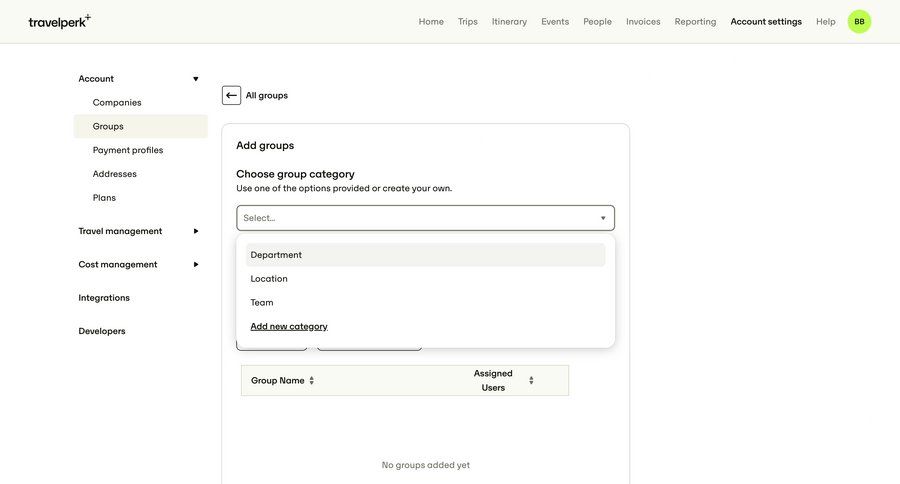Open Companies in the sidebar
The image size is (900, 484).
click(x=117, y=102)
